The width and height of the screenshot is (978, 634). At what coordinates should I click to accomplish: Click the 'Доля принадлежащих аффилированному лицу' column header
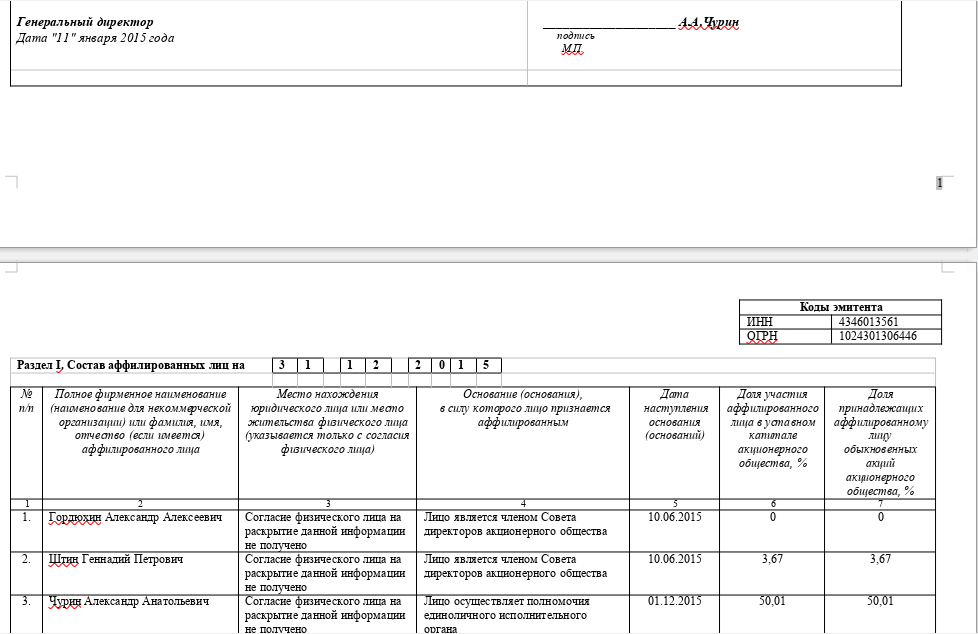(880, 442)
